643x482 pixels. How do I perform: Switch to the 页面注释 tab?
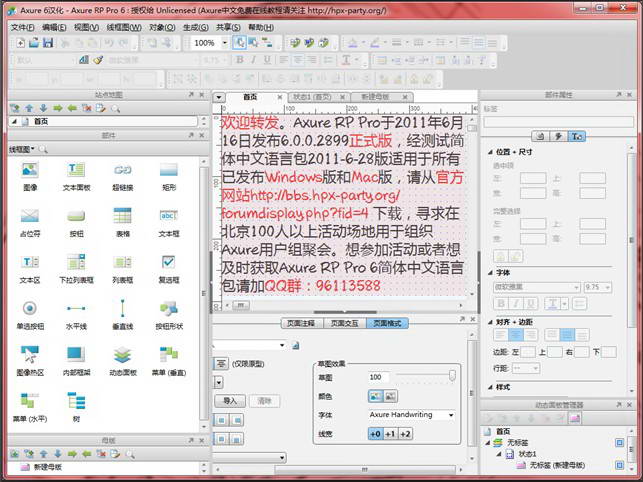click(x=301, y=323)
